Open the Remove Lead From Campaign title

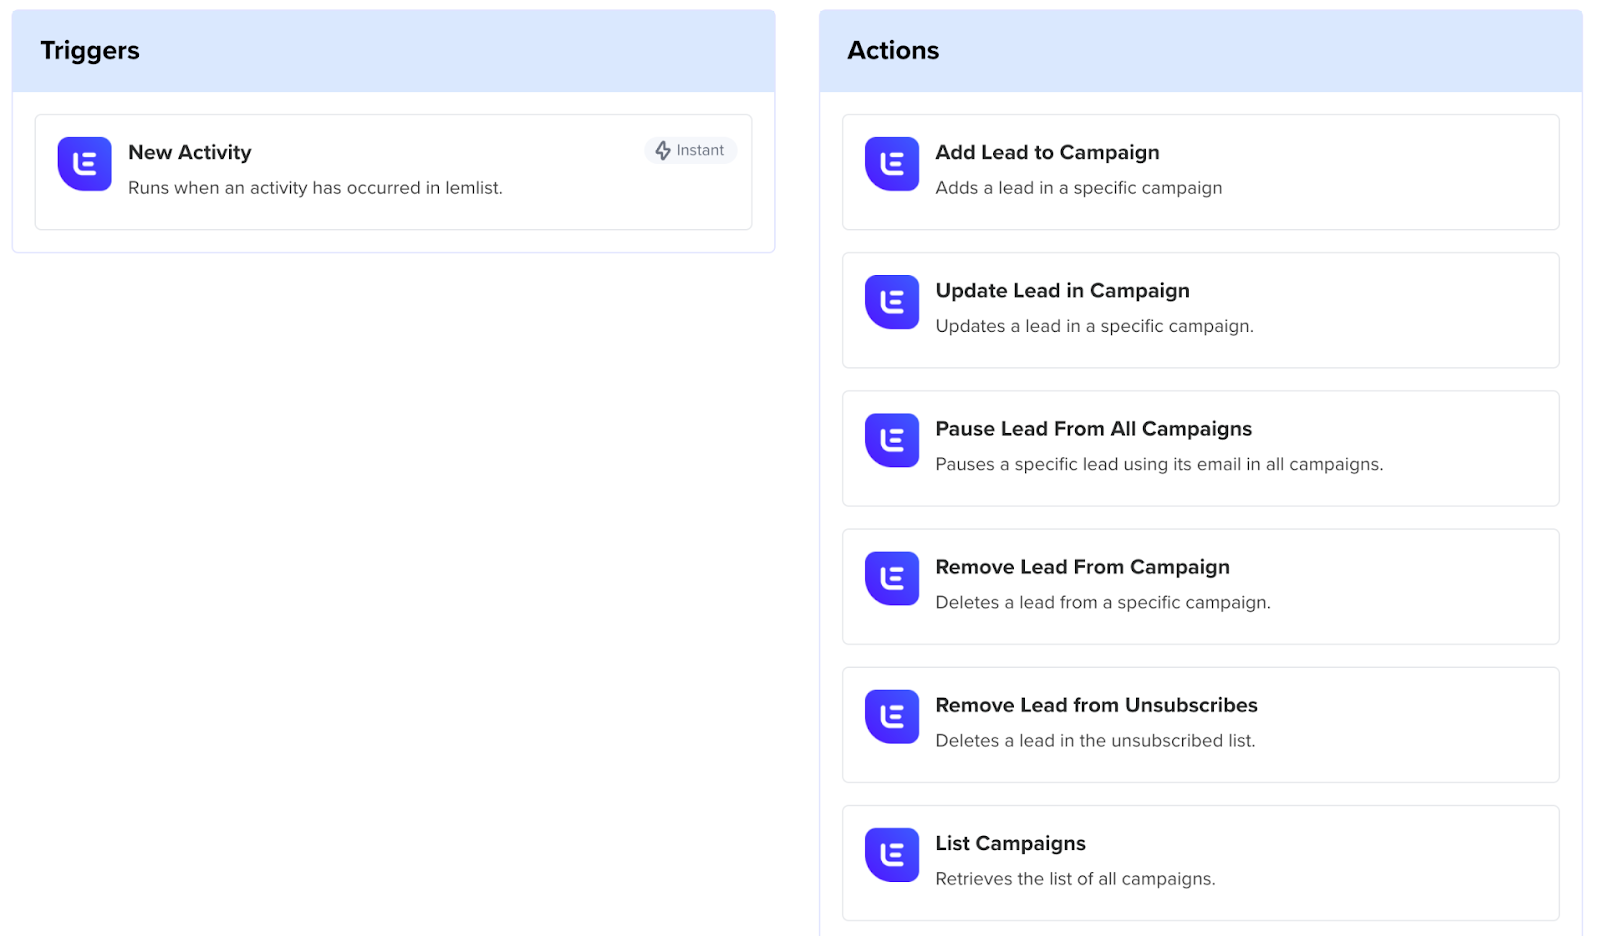[1082, 566]
